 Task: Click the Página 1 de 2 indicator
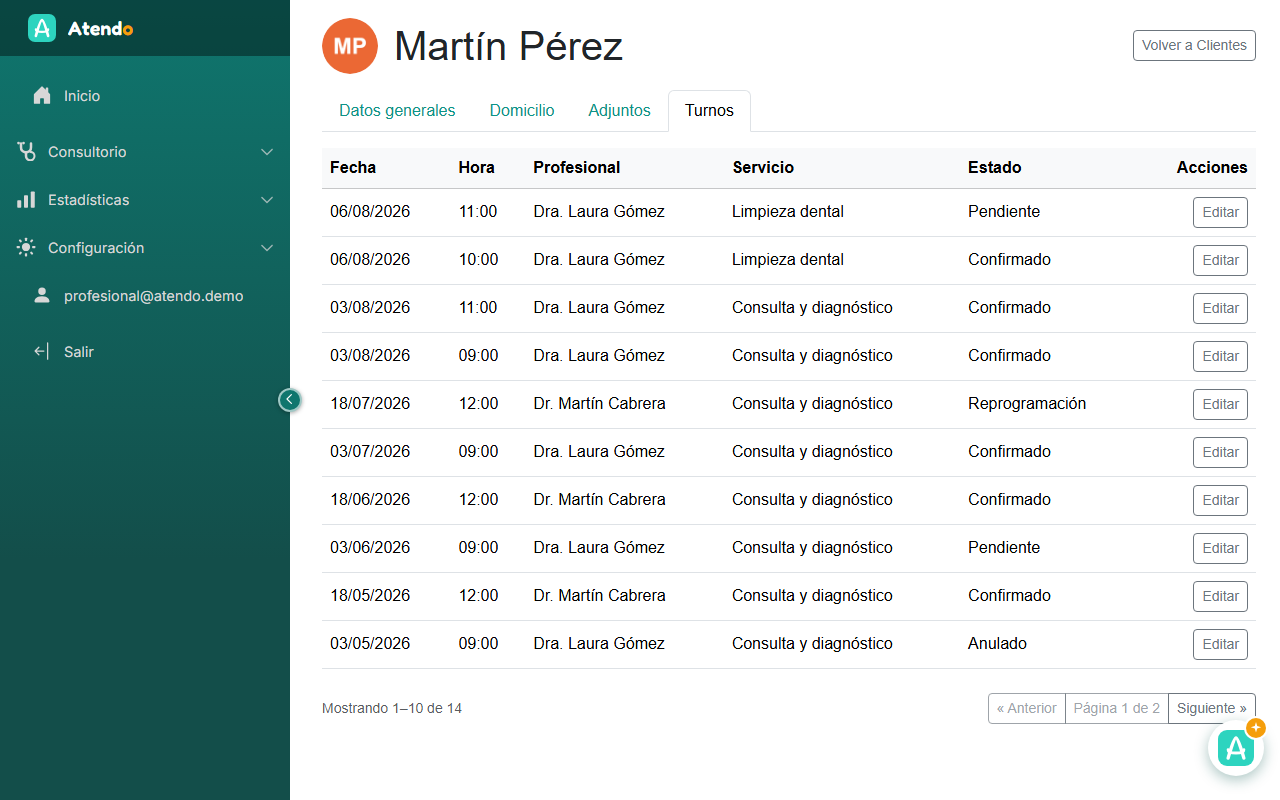coord(1117,708)
